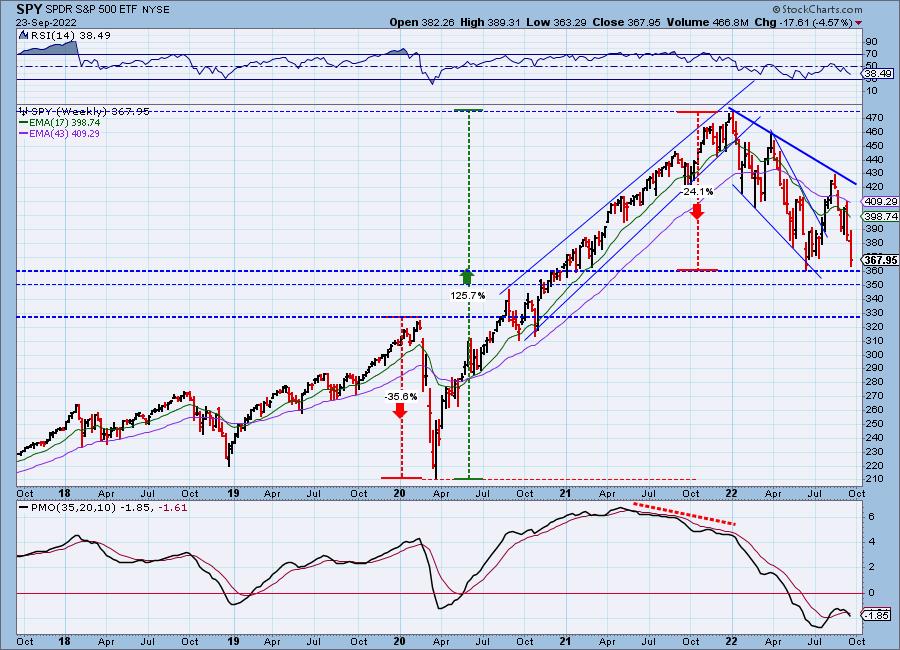Image resolution: width=900 pixels, height=650 pixels.
Task: Click the 6 level on PMO axis
Action: pyautogui.click(x=871, y=517)
